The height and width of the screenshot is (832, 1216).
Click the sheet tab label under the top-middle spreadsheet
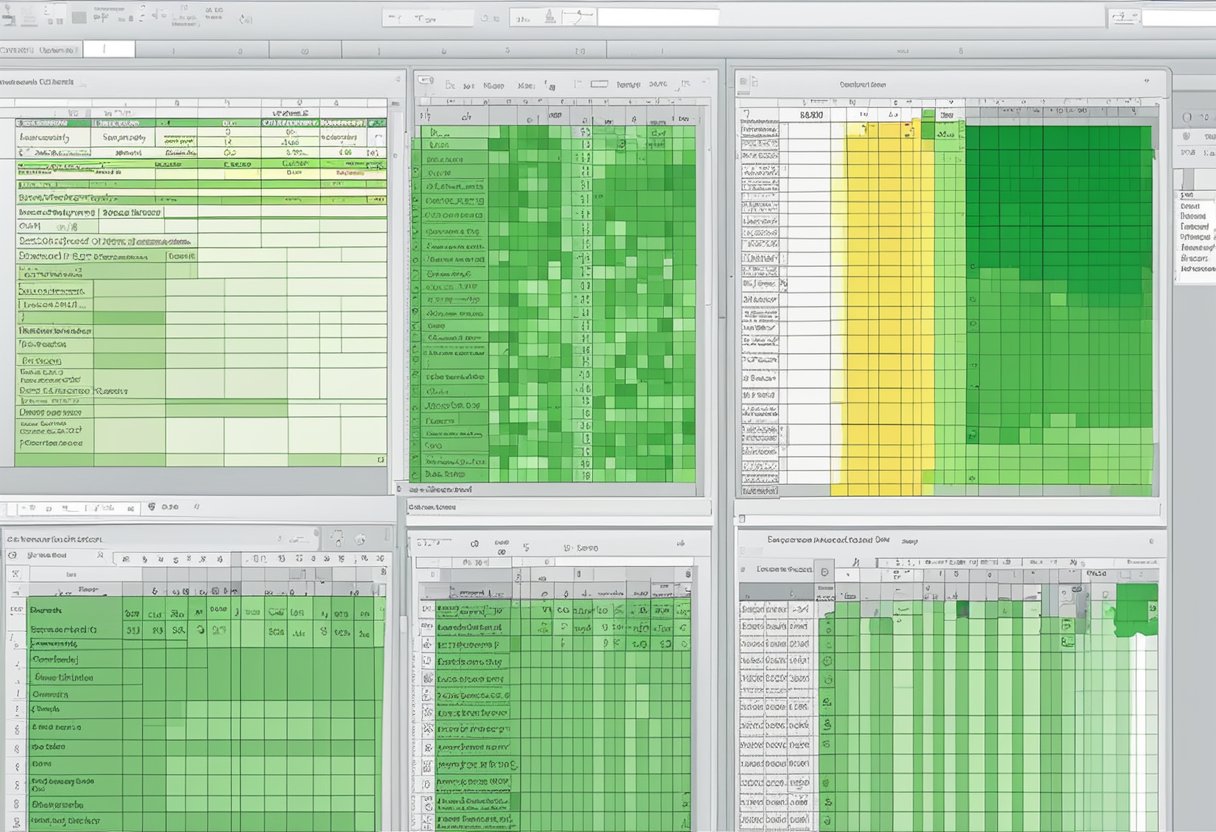(x=432, y=507)
